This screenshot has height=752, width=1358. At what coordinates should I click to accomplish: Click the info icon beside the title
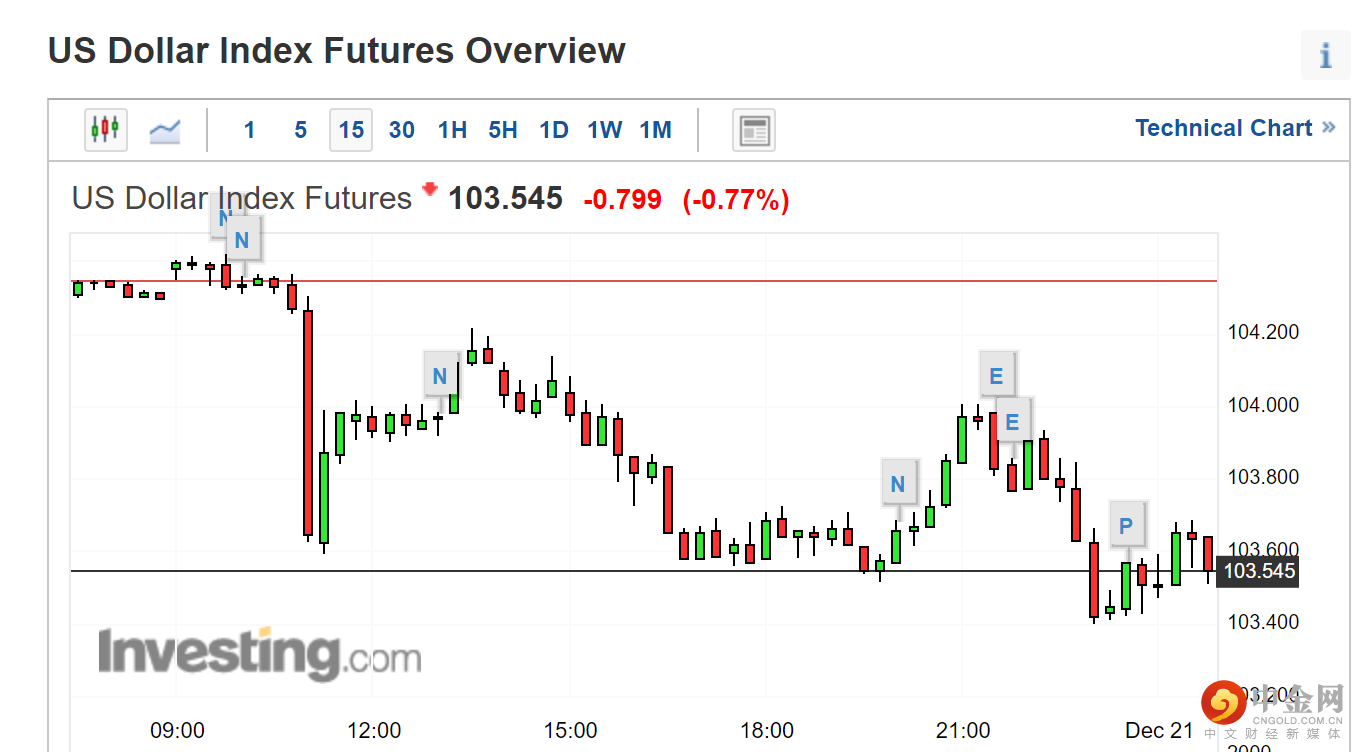tap(1325, 55)
